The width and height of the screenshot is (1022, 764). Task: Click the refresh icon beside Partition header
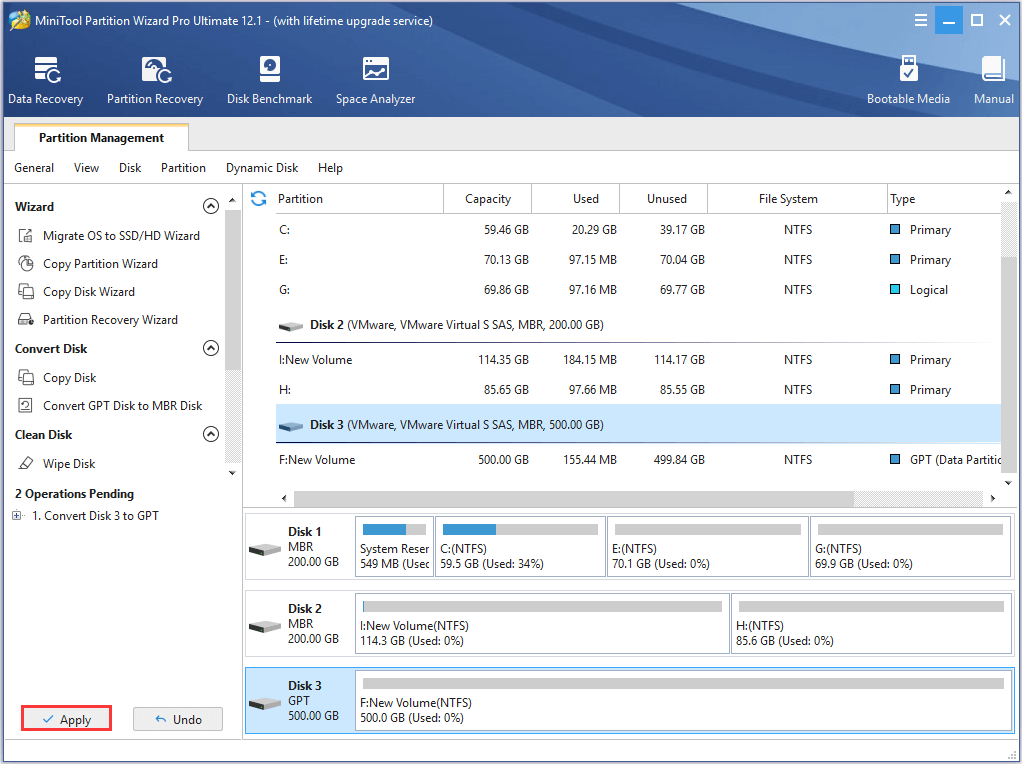(x=259, y=199)
